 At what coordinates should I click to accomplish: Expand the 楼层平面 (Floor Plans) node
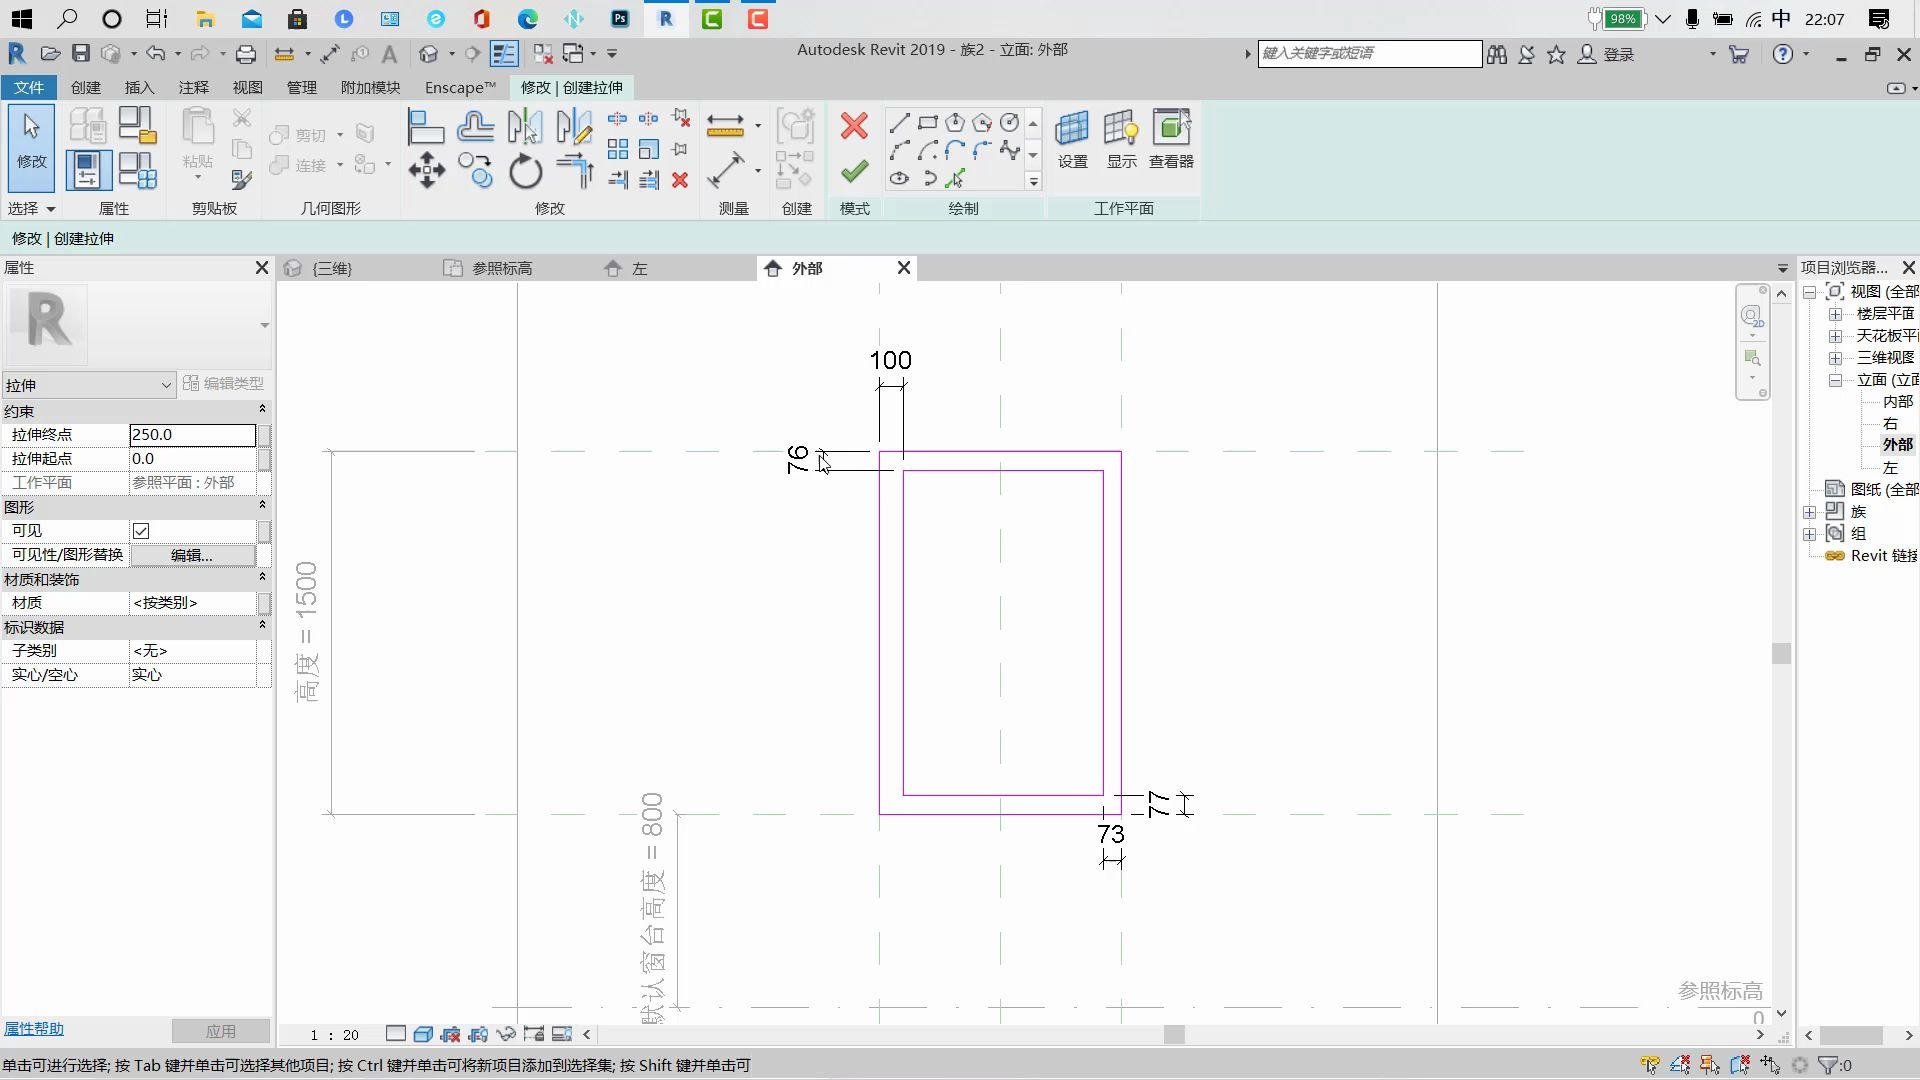(1836, 314)
